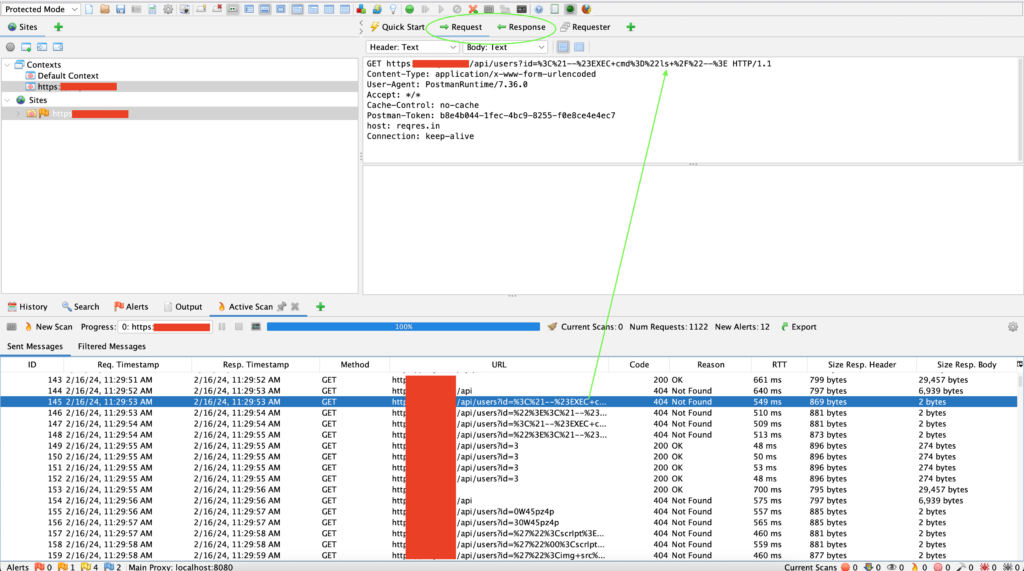Image resolution: width=1024 pixels, height=571 pixels.
Task: Open the History tab
Action: 27,306
